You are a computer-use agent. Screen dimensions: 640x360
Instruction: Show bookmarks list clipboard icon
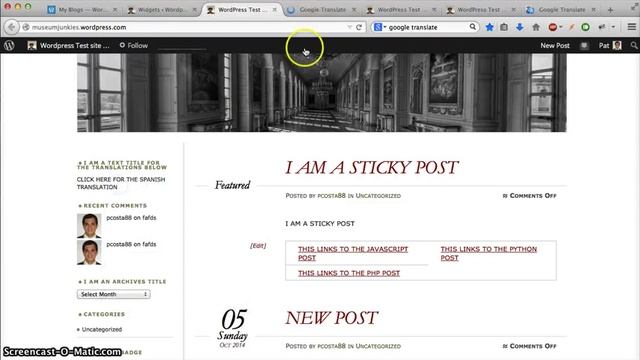click(504, 27)
